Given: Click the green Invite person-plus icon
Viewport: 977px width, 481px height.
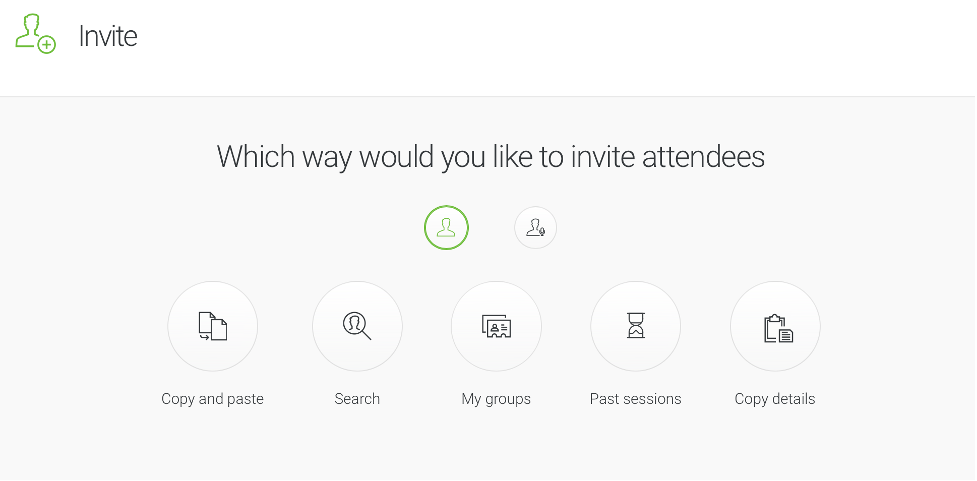Looking at the screenshot, I should point(36,34).
